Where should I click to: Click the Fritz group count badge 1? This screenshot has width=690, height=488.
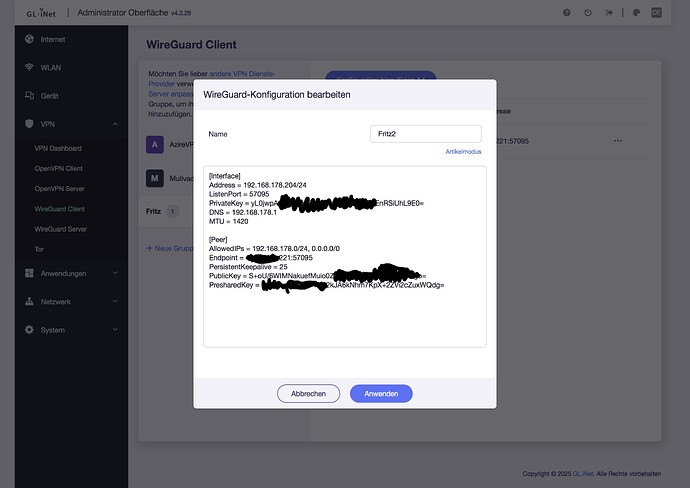click(x=172, y=211)
